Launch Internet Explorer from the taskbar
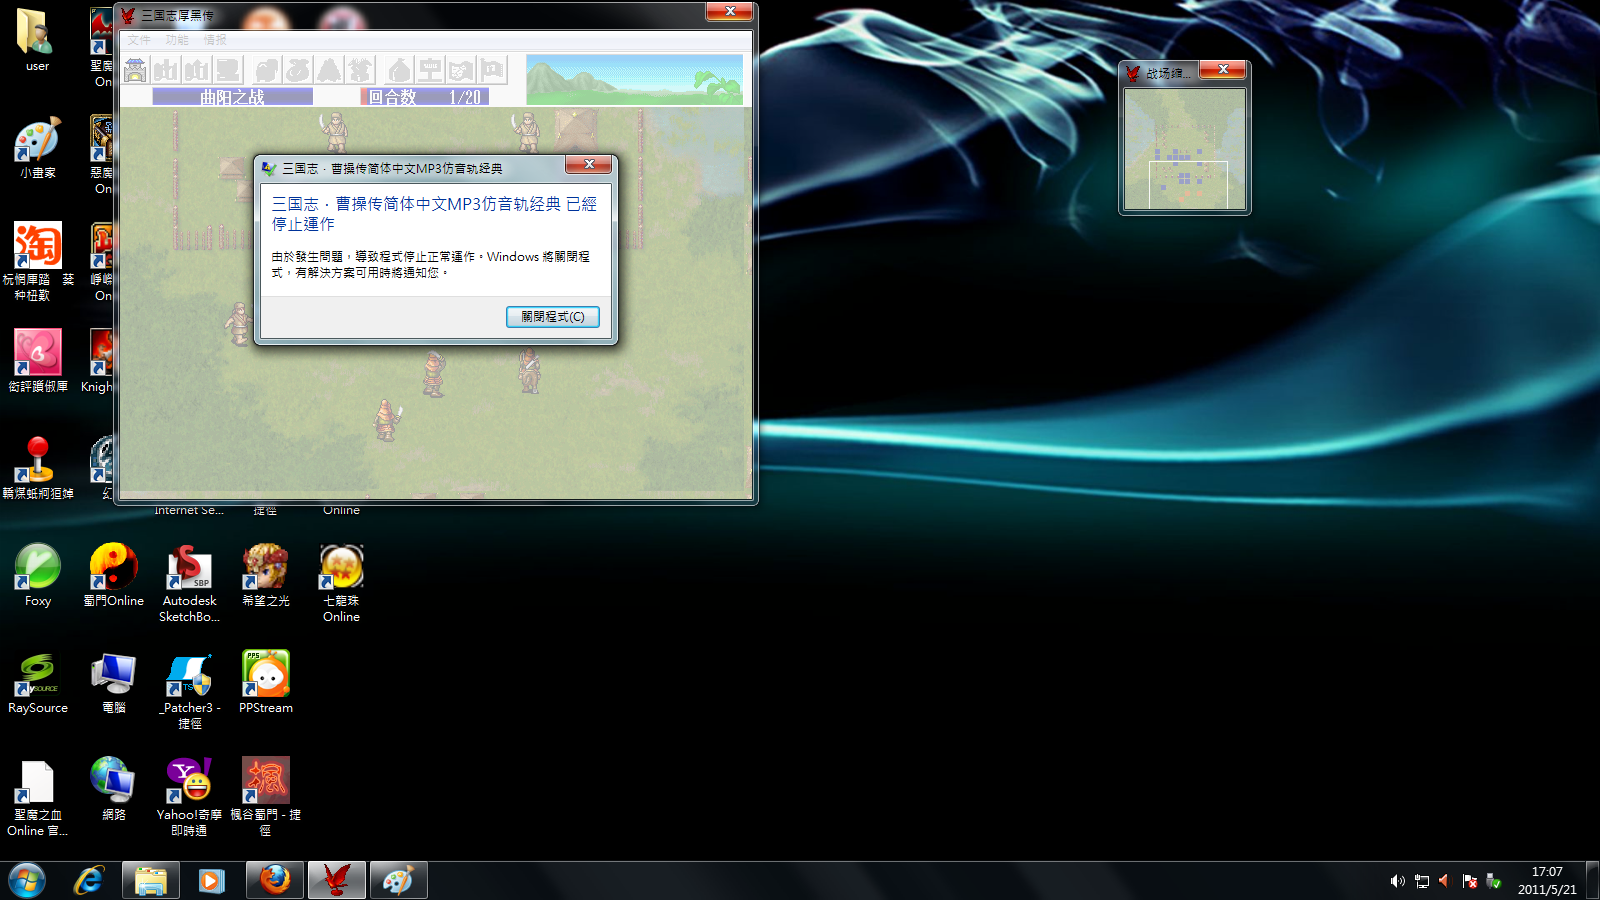The width and height of the screenshot is (1600, 900). pos(89,881)
